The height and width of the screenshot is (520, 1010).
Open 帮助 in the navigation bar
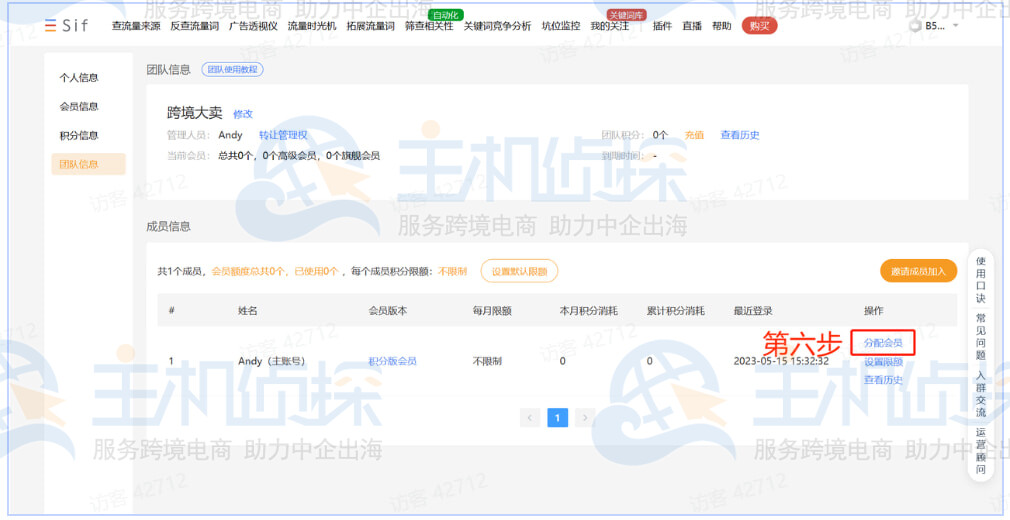tap(721, 26)
